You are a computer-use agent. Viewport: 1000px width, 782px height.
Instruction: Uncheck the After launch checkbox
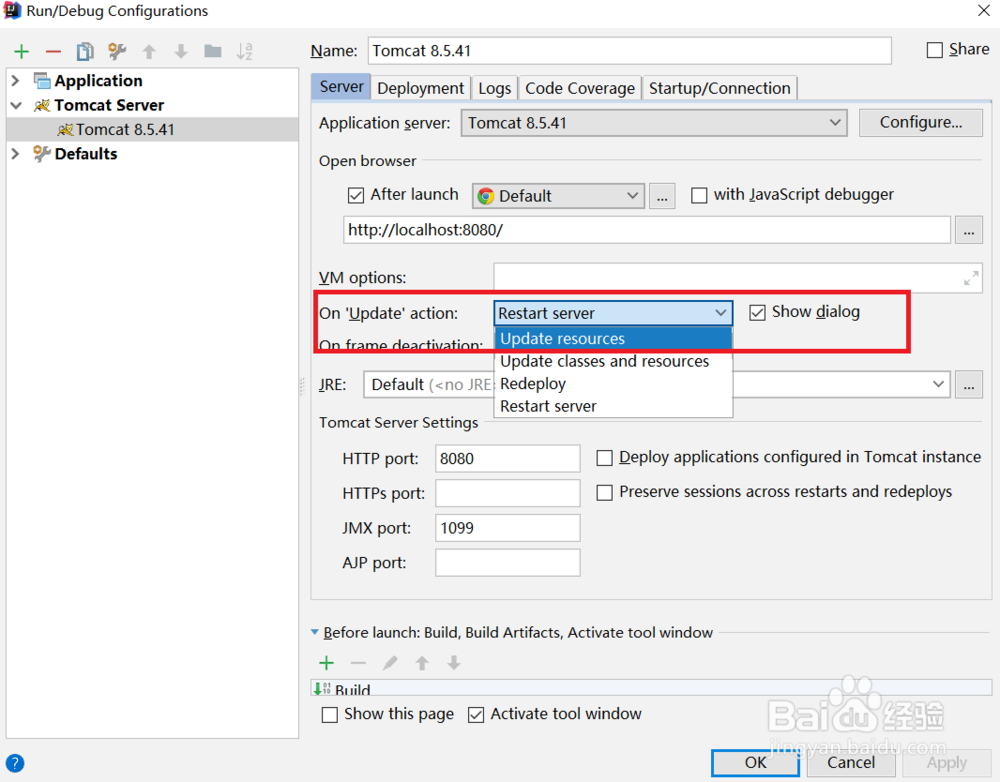(356, 195)
